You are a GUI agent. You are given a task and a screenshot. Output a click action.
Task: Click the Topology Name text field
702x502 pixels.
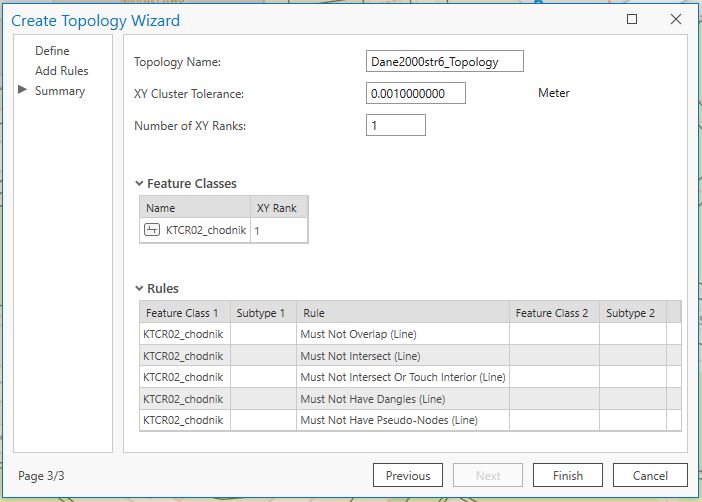(445, 62)
